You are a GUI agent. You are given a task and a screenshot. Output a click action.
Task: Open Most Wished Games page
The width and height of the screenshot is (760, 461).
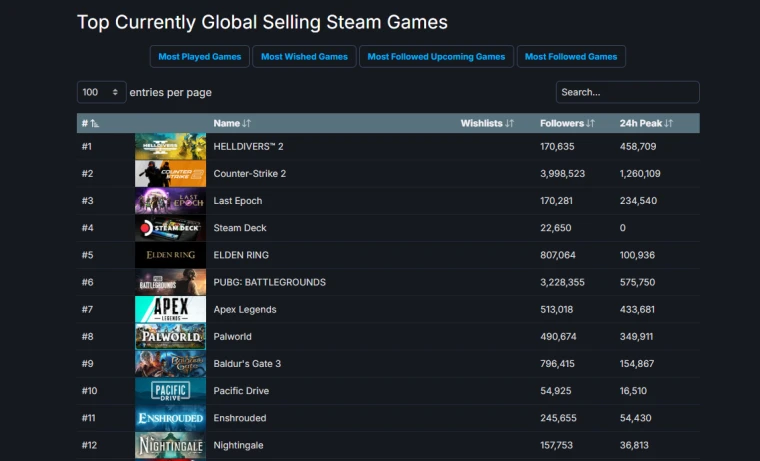tap(305, 57)
